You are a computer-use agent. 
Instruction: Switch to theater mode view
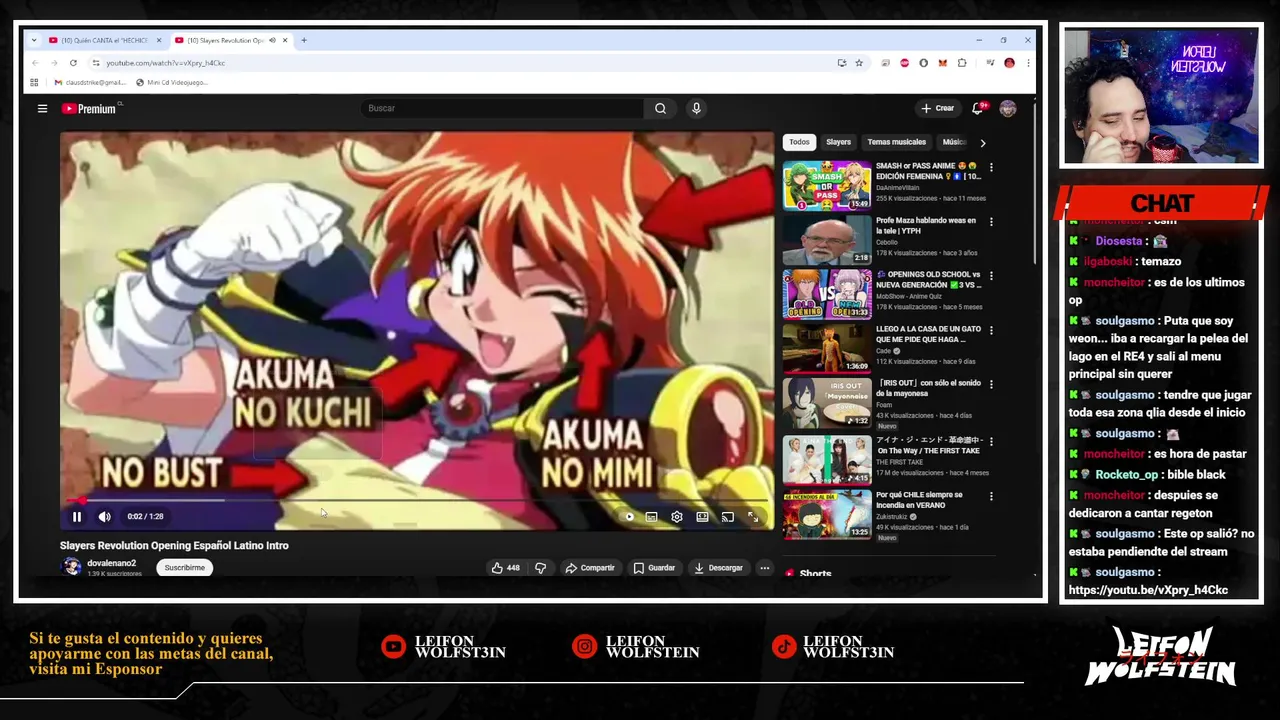[702, 517]
